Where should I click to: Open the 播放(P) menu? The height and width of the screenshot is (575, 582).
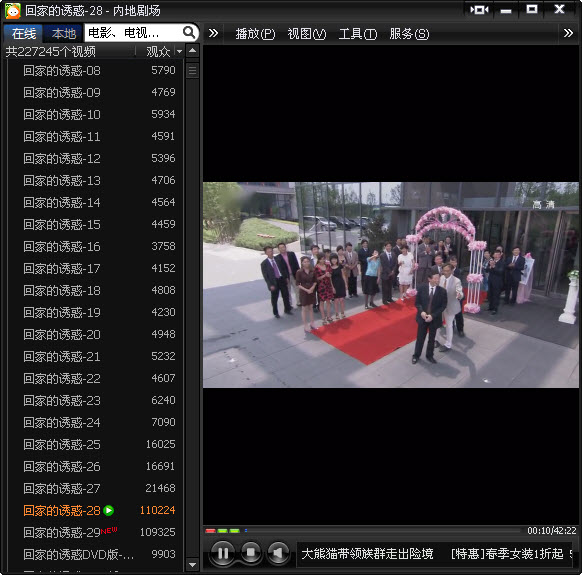(x=255, y=34)
